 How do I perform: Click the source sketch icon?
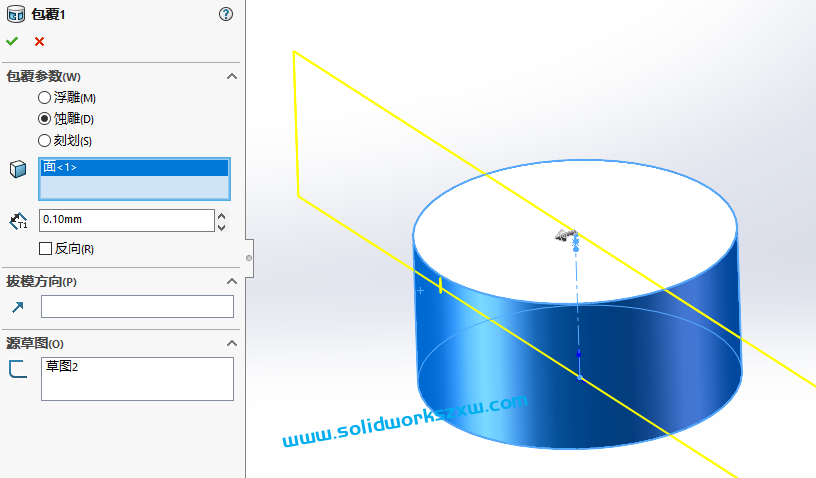point(17,369)
